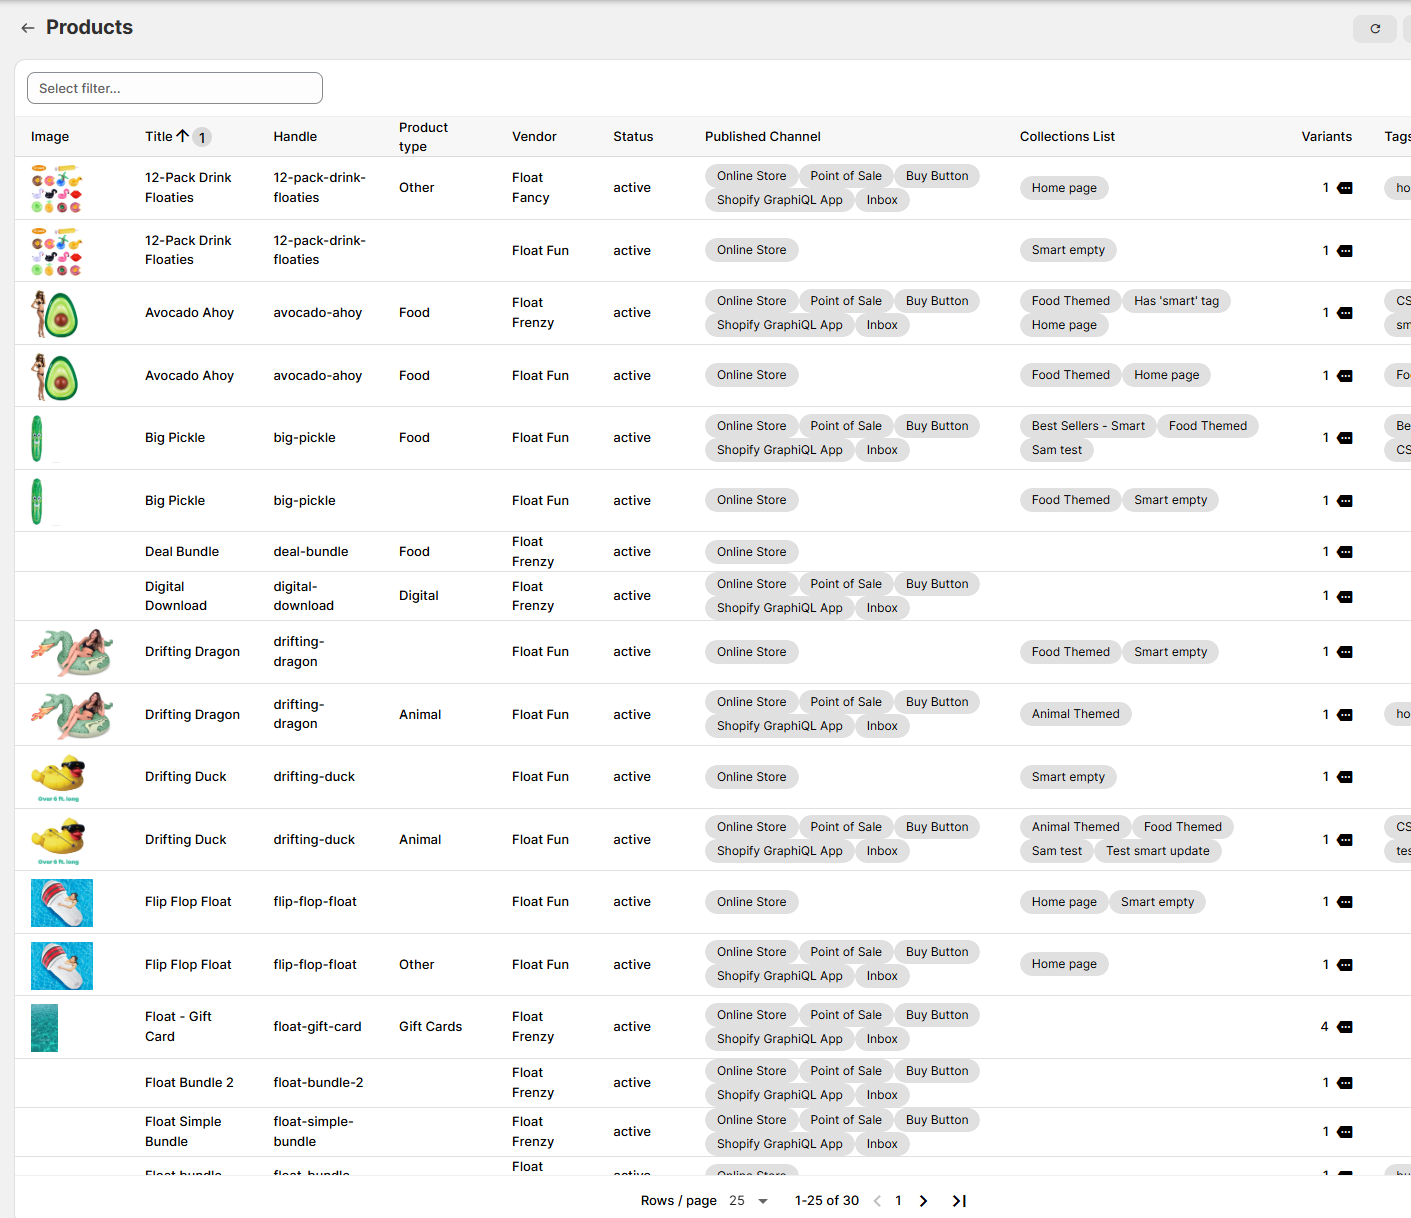The image size is (1411, 1218).
Task: Sort by the Status column header
Action: (633, 137)
